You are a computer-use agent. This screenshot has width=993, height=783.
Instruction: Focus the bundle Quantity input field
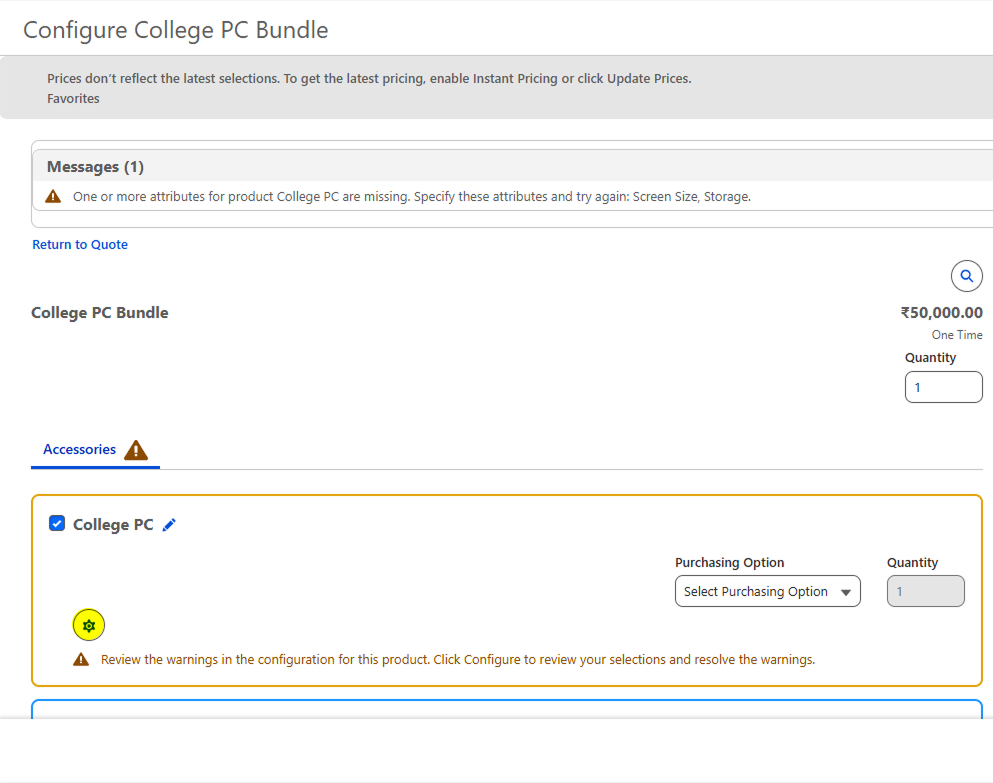(943, 387)
